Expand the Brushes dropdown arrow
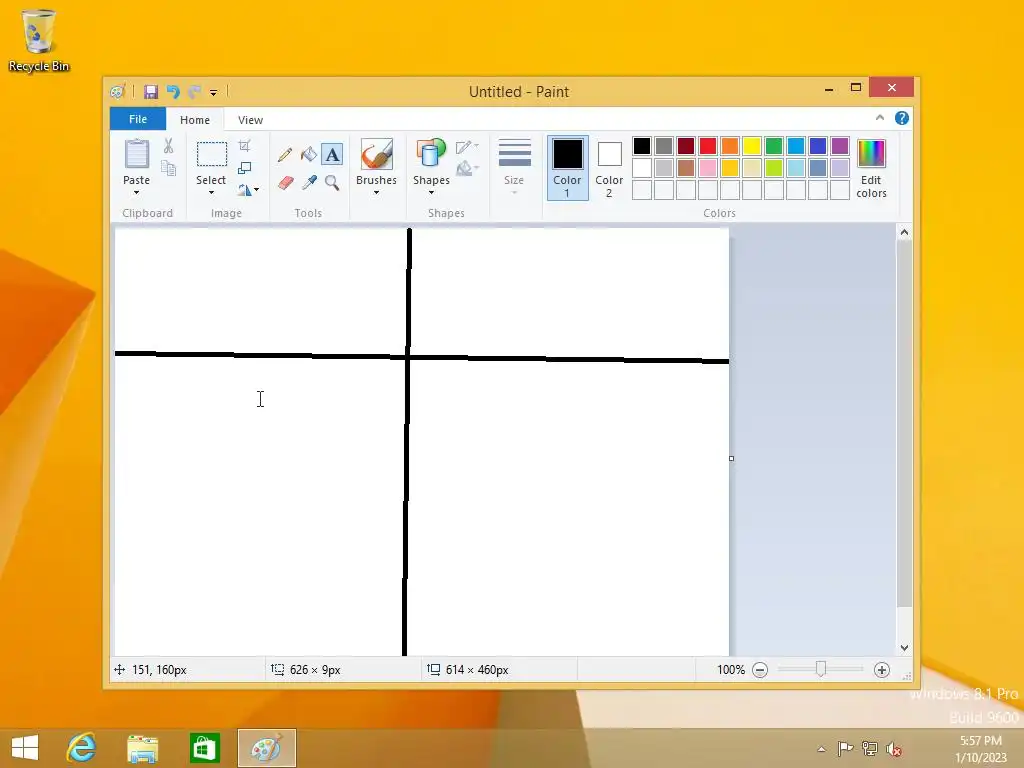1024x768 pixels. coord(377,193)
